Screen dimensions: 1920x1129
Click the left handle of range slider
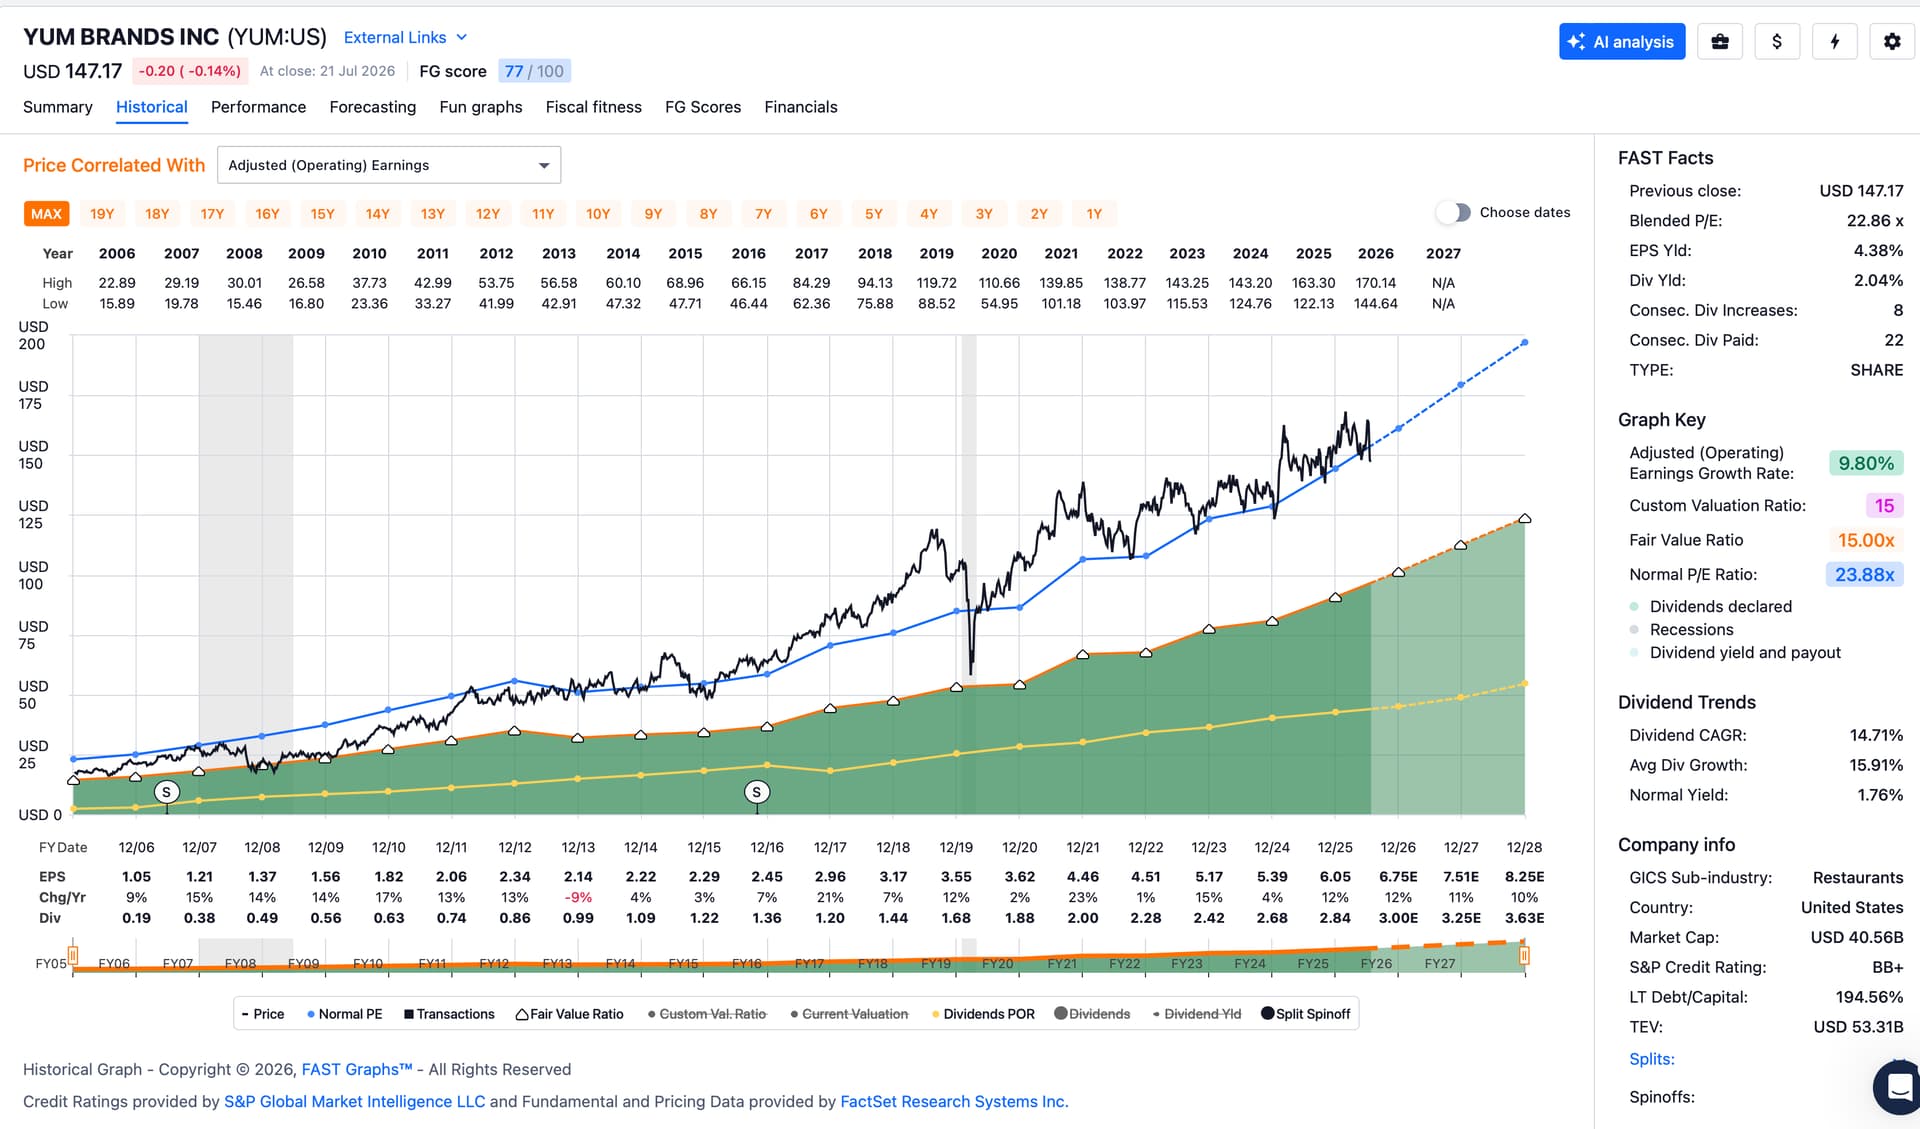point(73,956)
